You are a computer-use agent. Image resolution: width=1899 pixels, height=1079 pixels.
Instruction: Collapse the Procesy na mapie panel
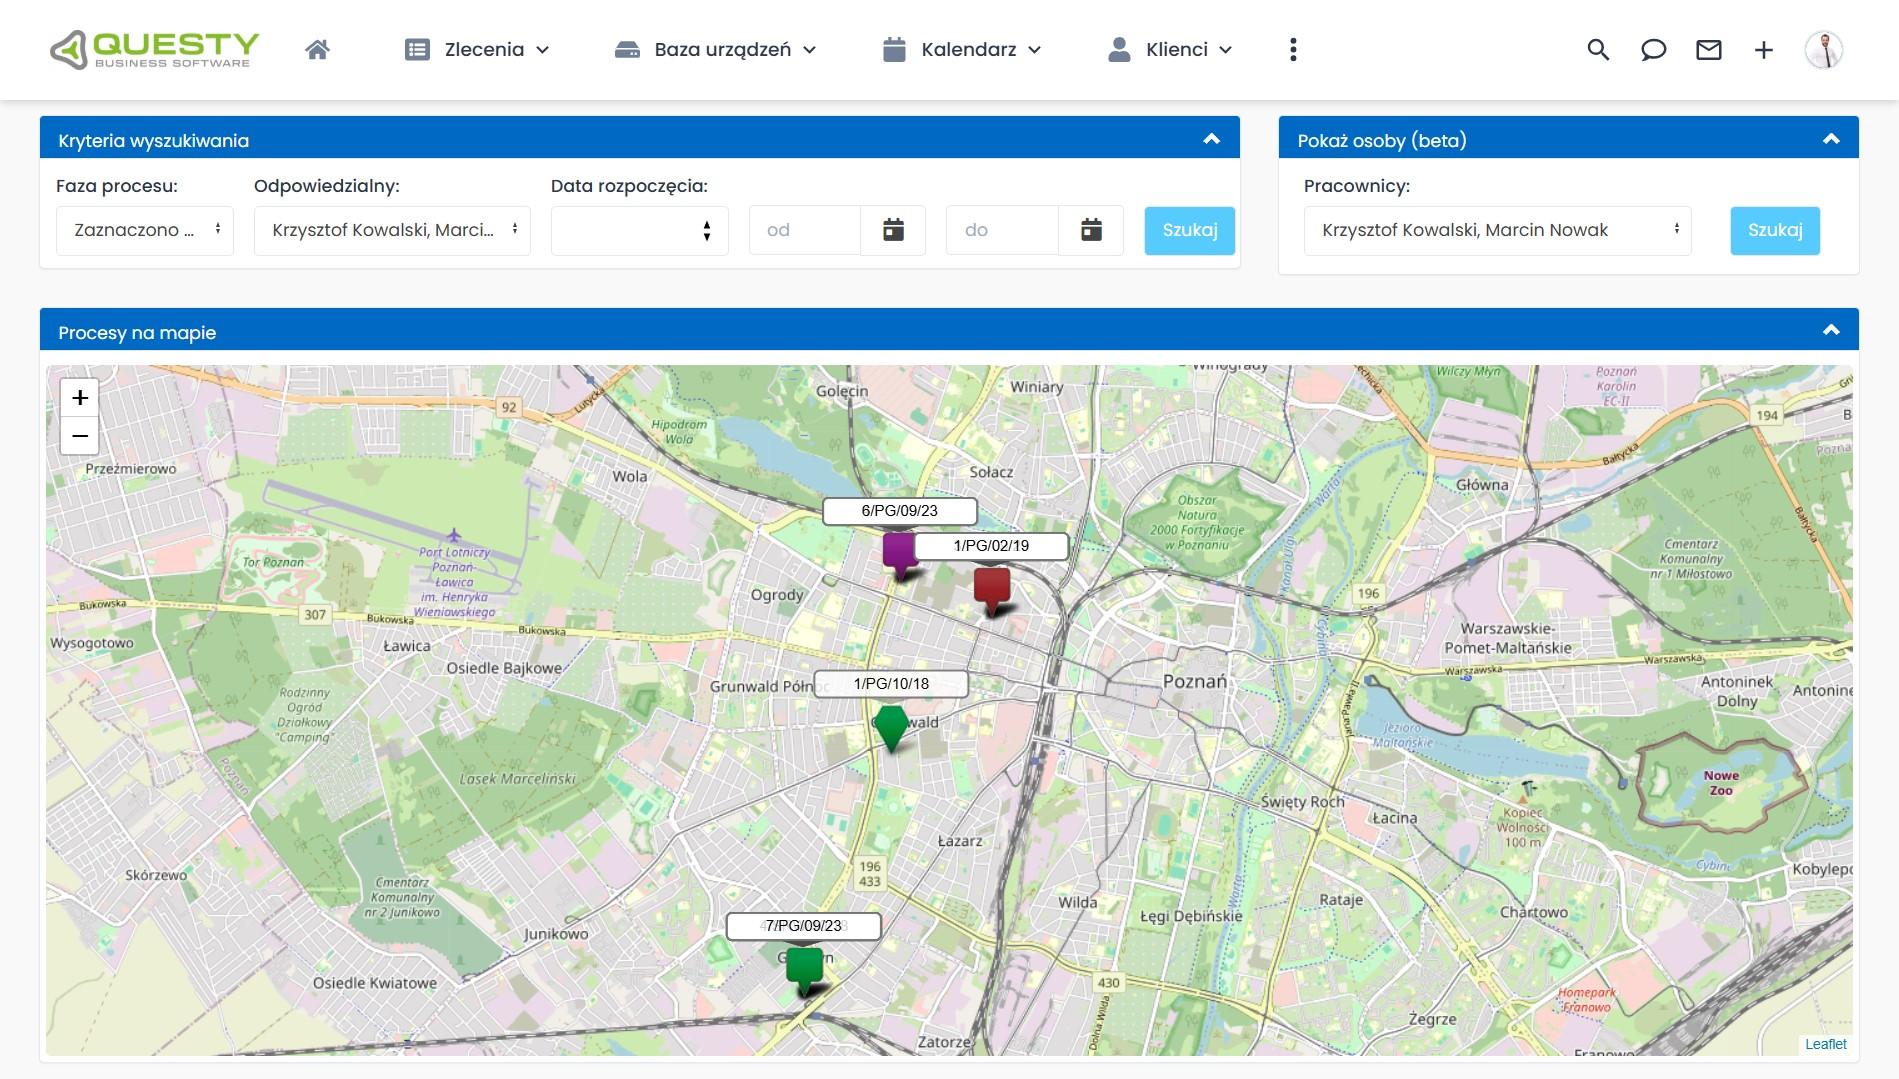click(x=1831, y=330)
